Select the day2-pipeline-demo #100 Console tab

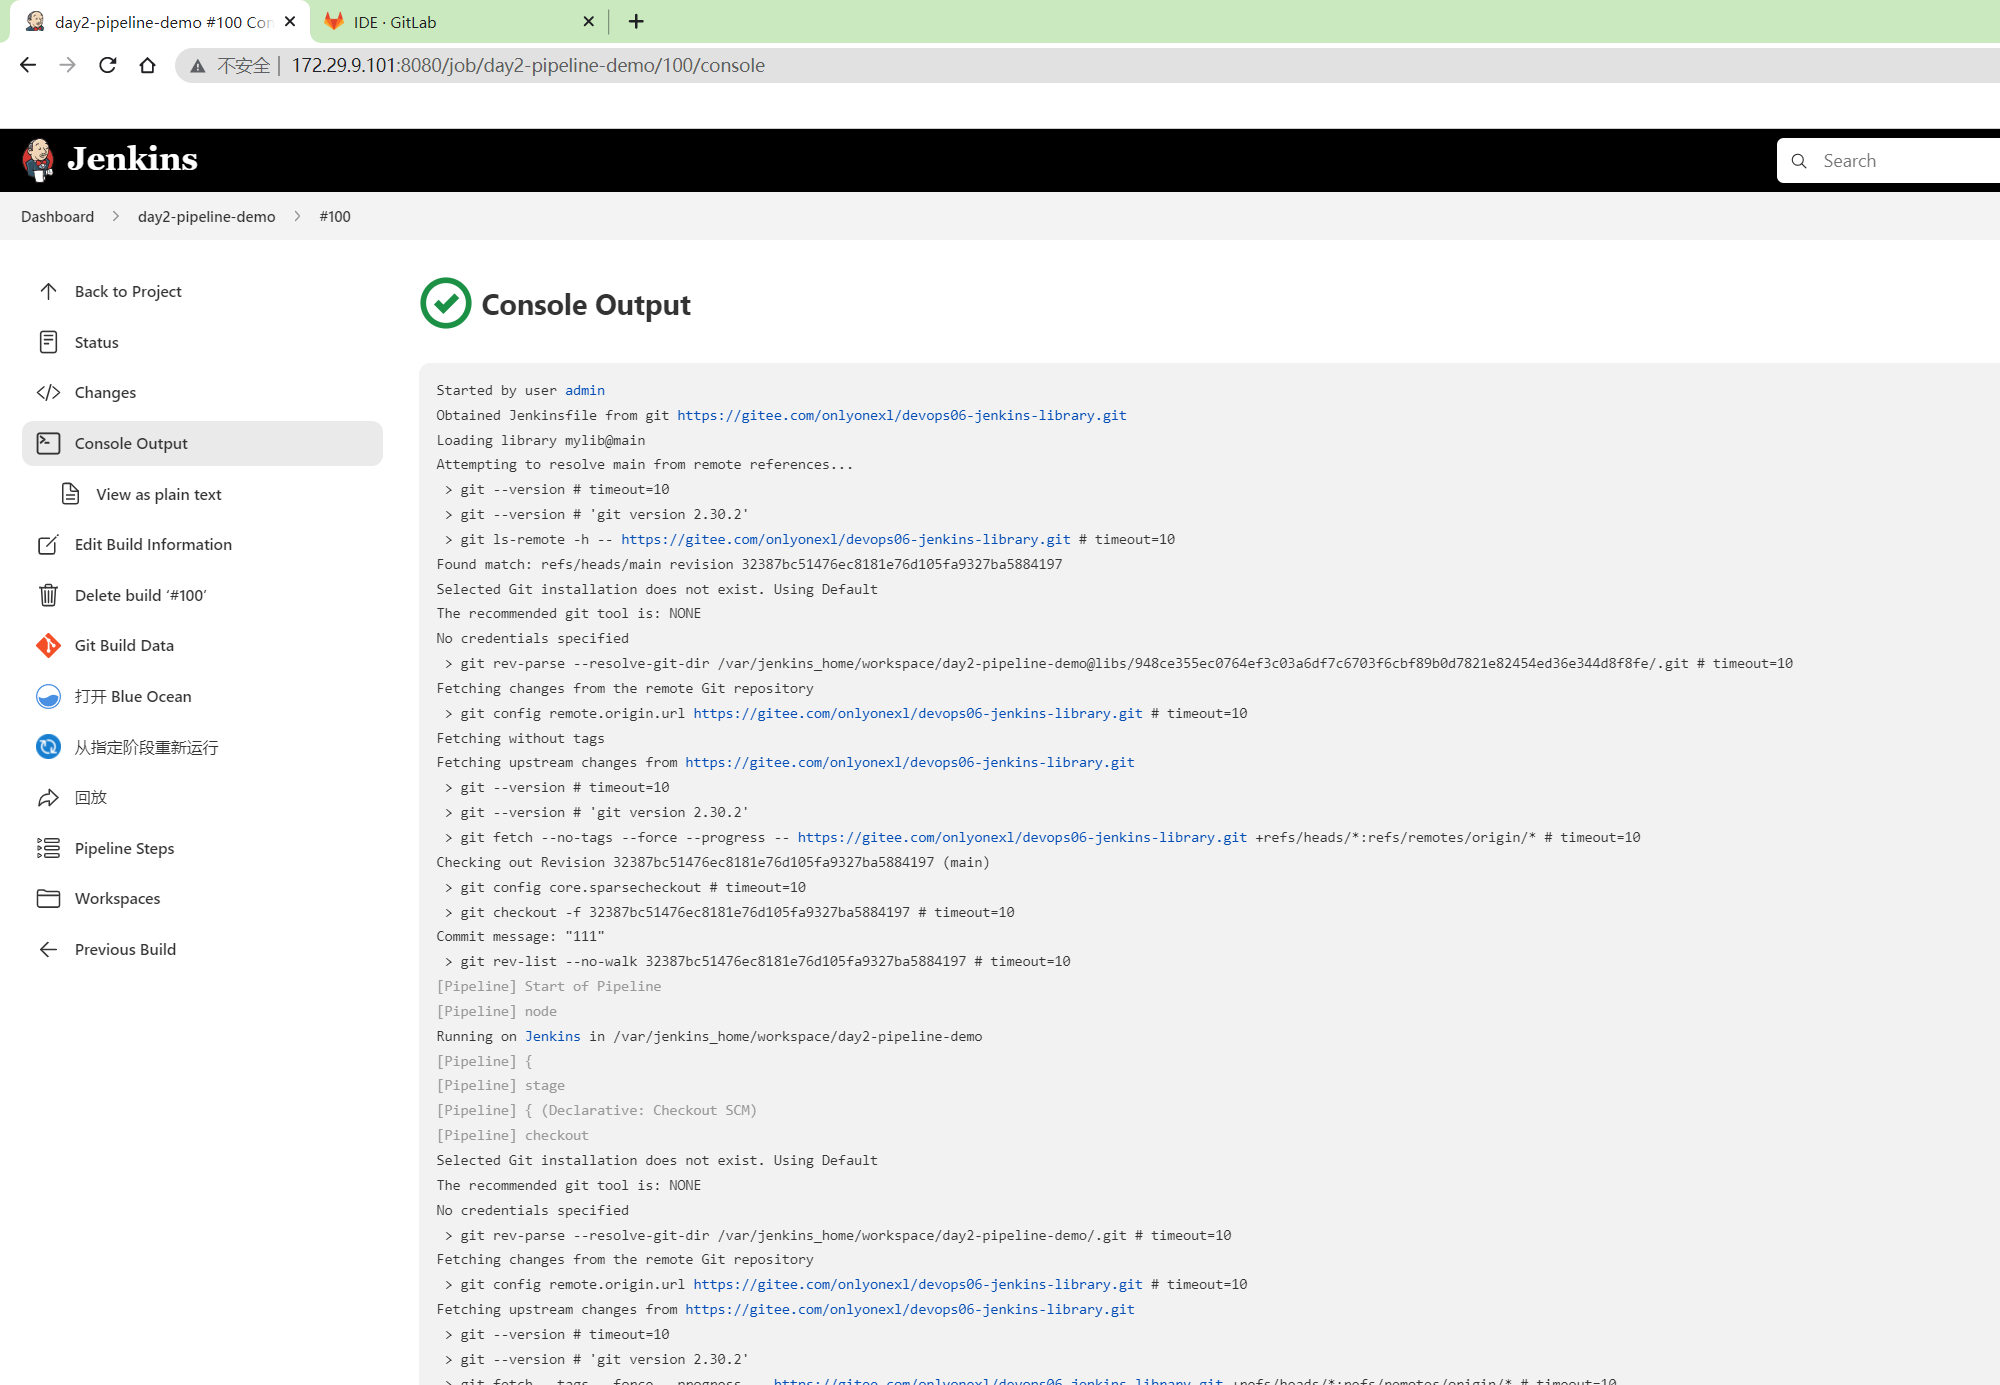[160, 21]
